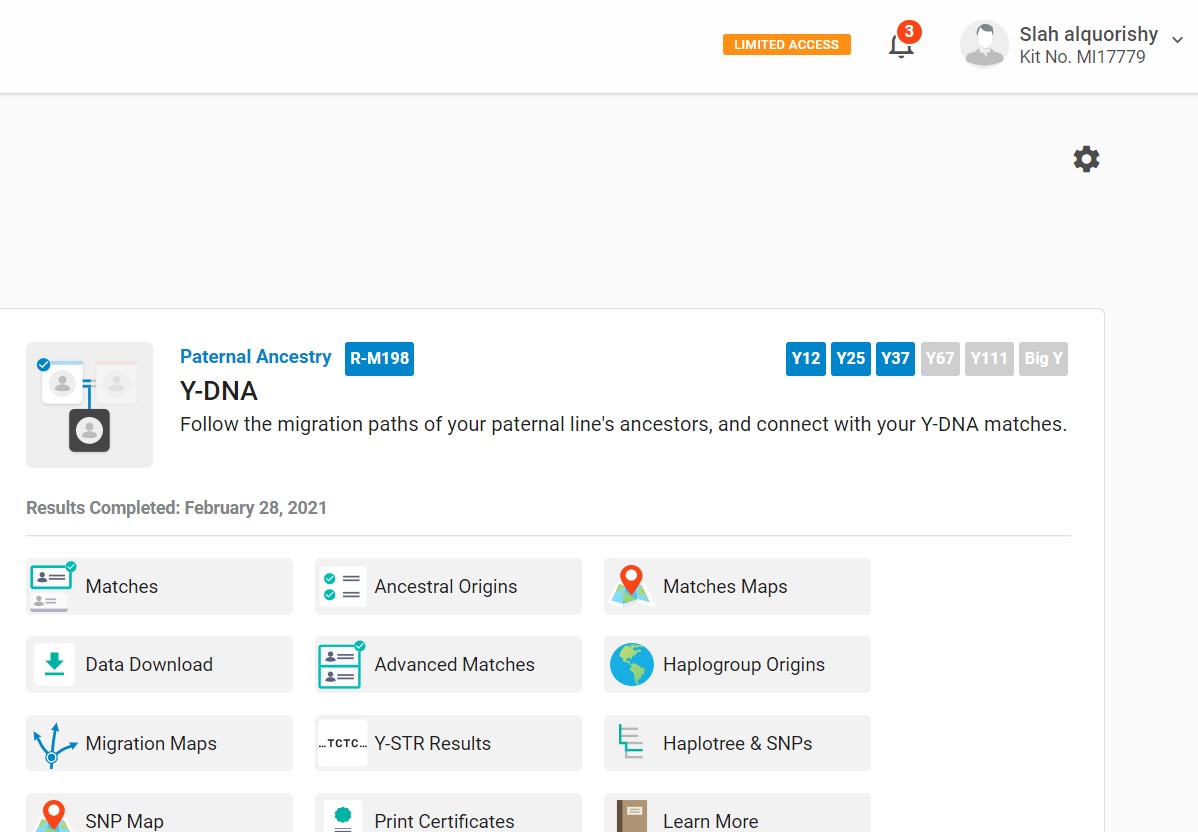Screen dimensions: 1198x832
Task: Click the Results Completed: February 28, 2021 text
Action: 176,508
